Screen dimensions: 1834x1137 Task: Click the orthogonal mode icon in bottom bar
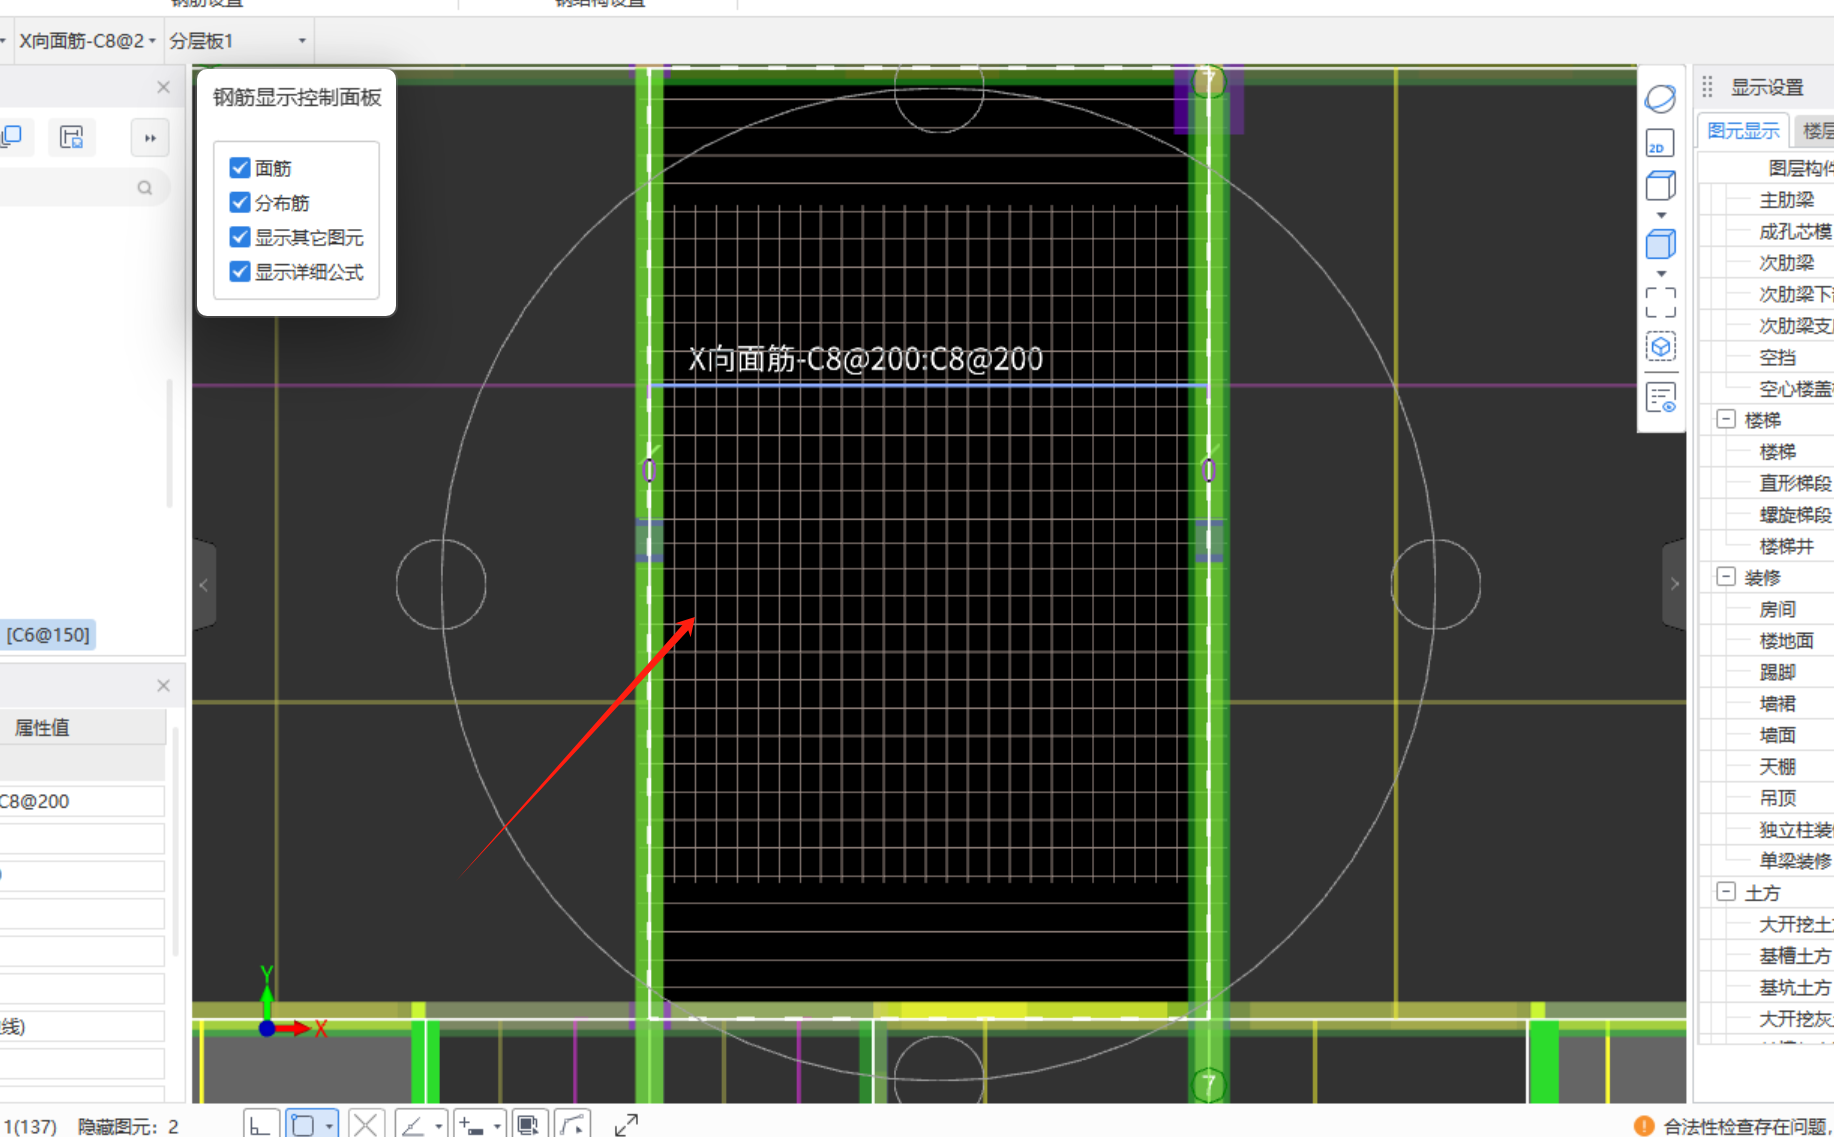click(260, 1125)
